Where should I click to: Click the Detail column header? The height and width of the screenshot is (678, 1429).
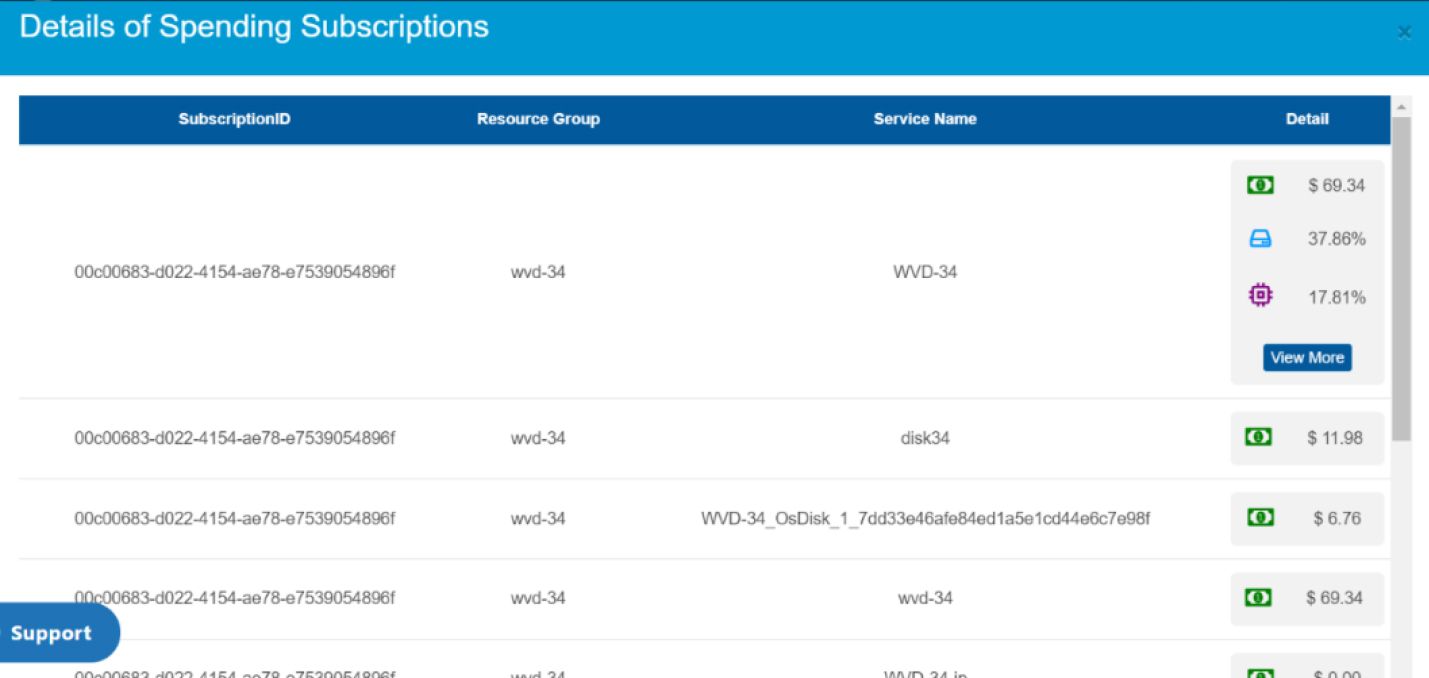(1307, 119)
